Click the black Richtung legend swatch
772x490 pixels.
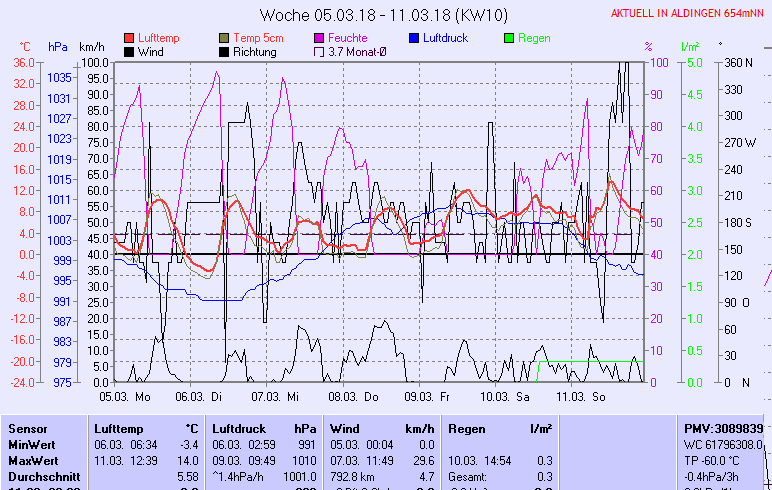224,52
